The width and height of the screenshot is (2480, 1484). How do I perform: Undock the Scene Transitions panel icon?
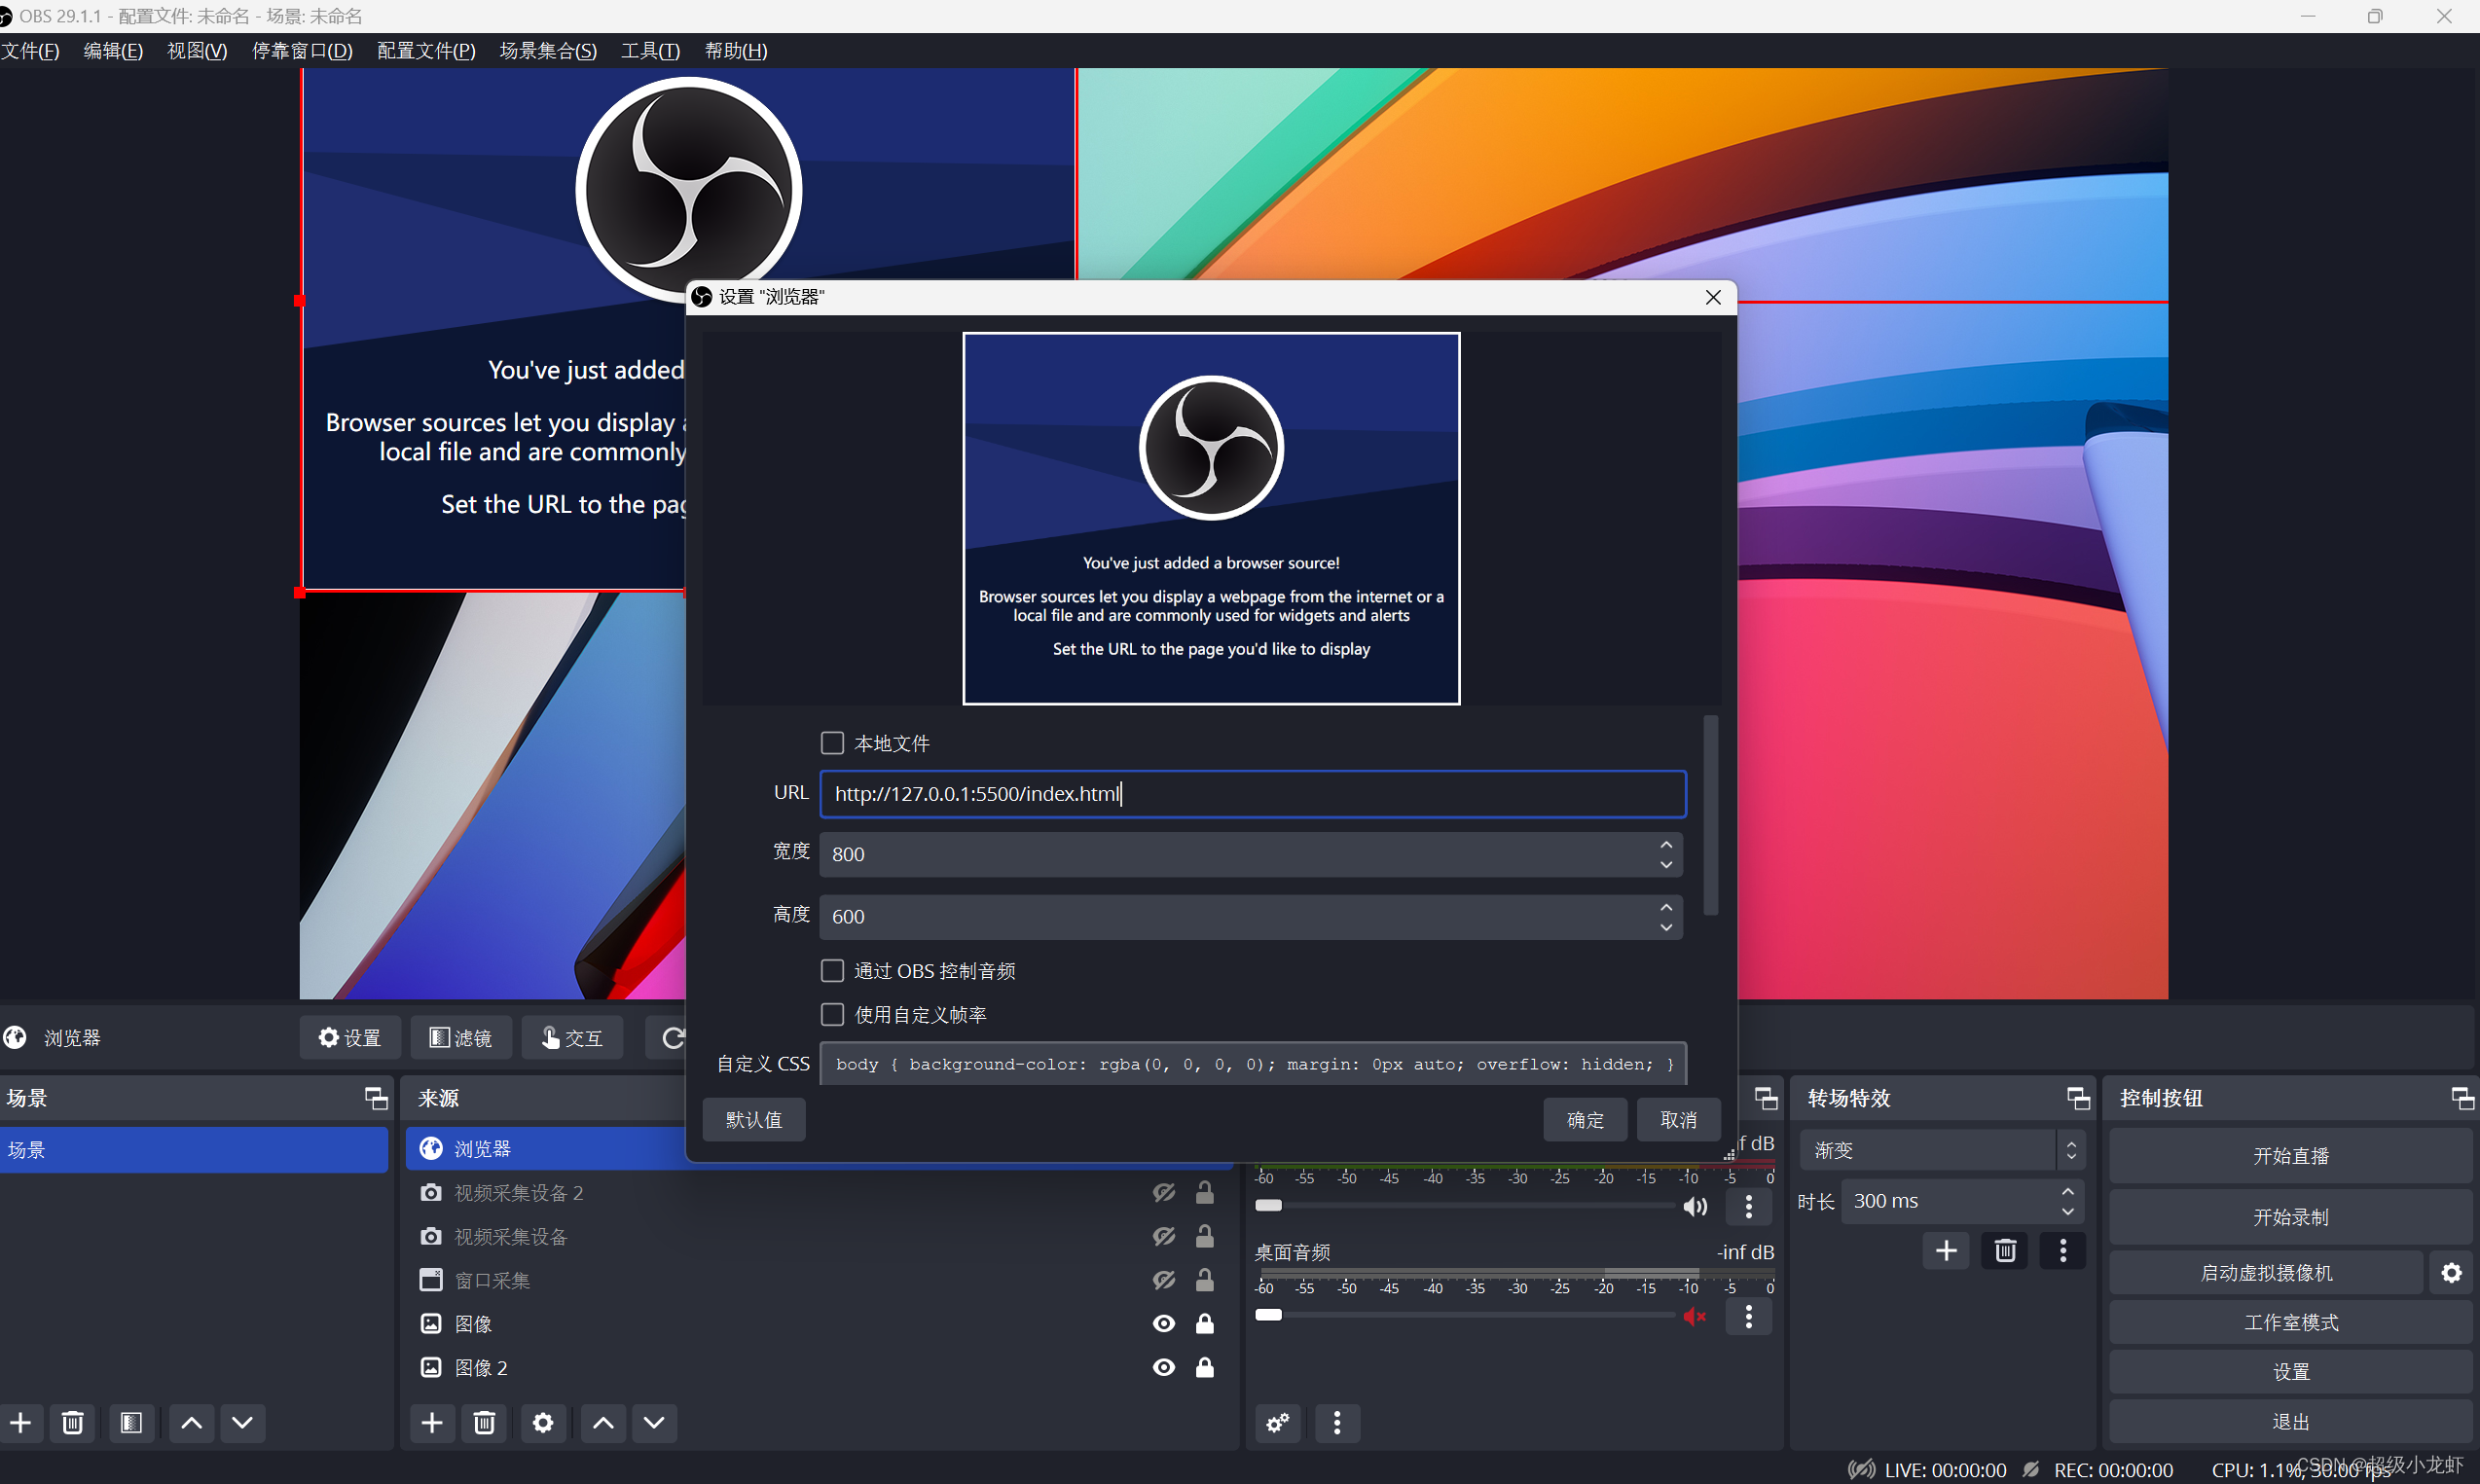(x=2078, y=1098)
